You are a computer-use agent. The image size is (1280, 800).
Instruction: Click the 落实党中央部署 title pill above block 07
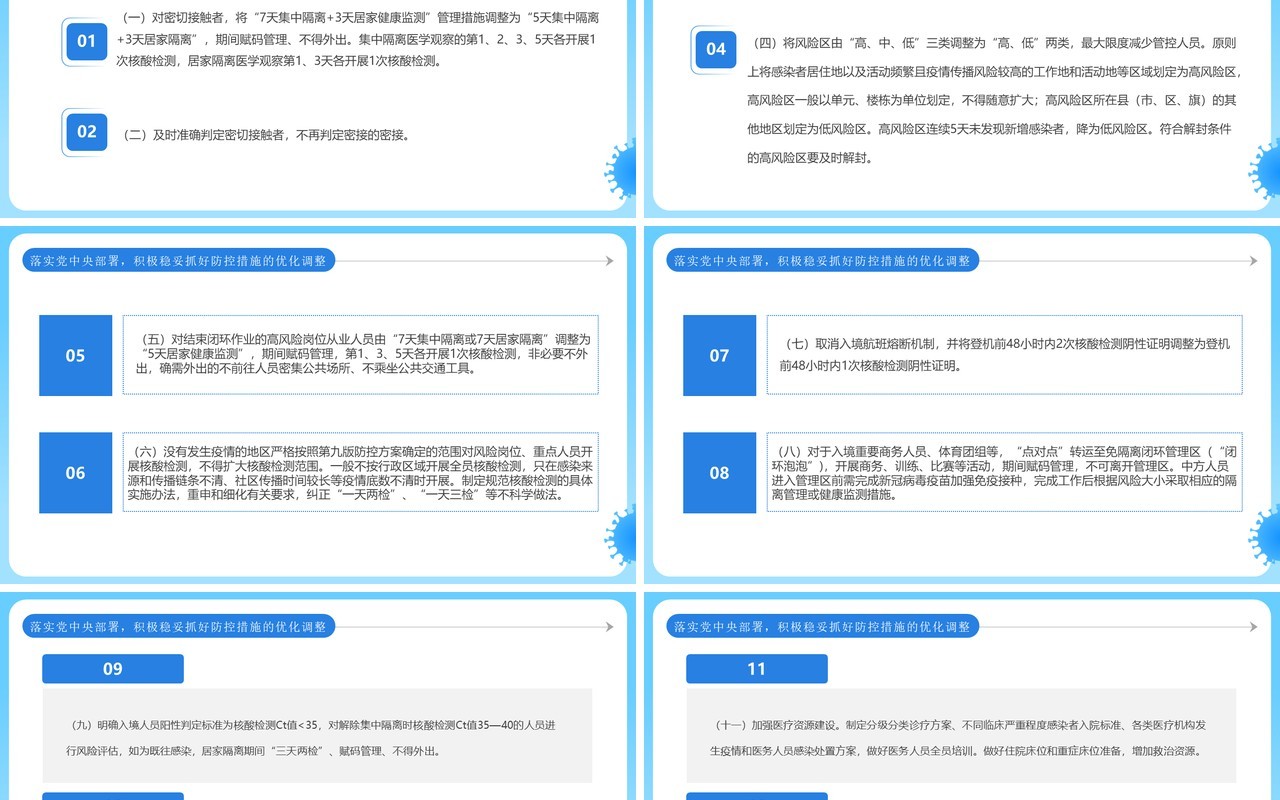click(x=823, y=261)
